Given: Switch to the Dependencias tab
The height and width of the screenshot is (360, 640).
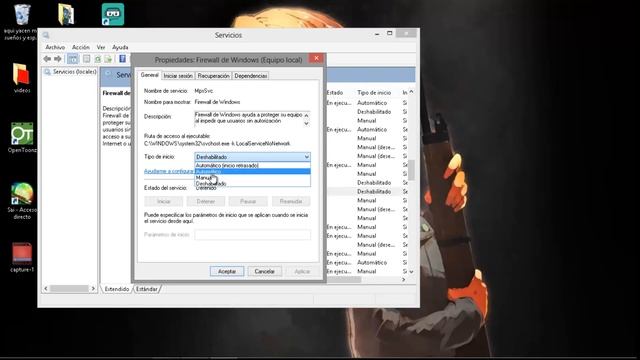Looking at the screenshot, I should click(x=251, y=76).
